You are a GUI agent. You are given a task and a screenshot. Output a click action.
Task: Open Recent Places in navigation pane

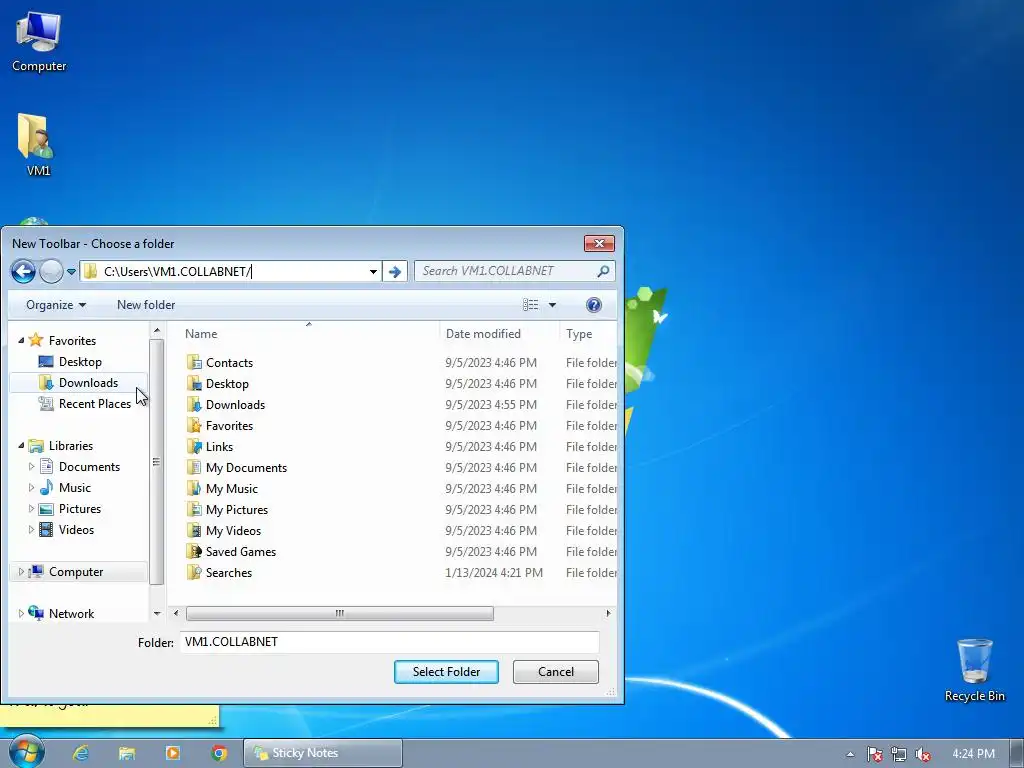[x=94, y=404]
